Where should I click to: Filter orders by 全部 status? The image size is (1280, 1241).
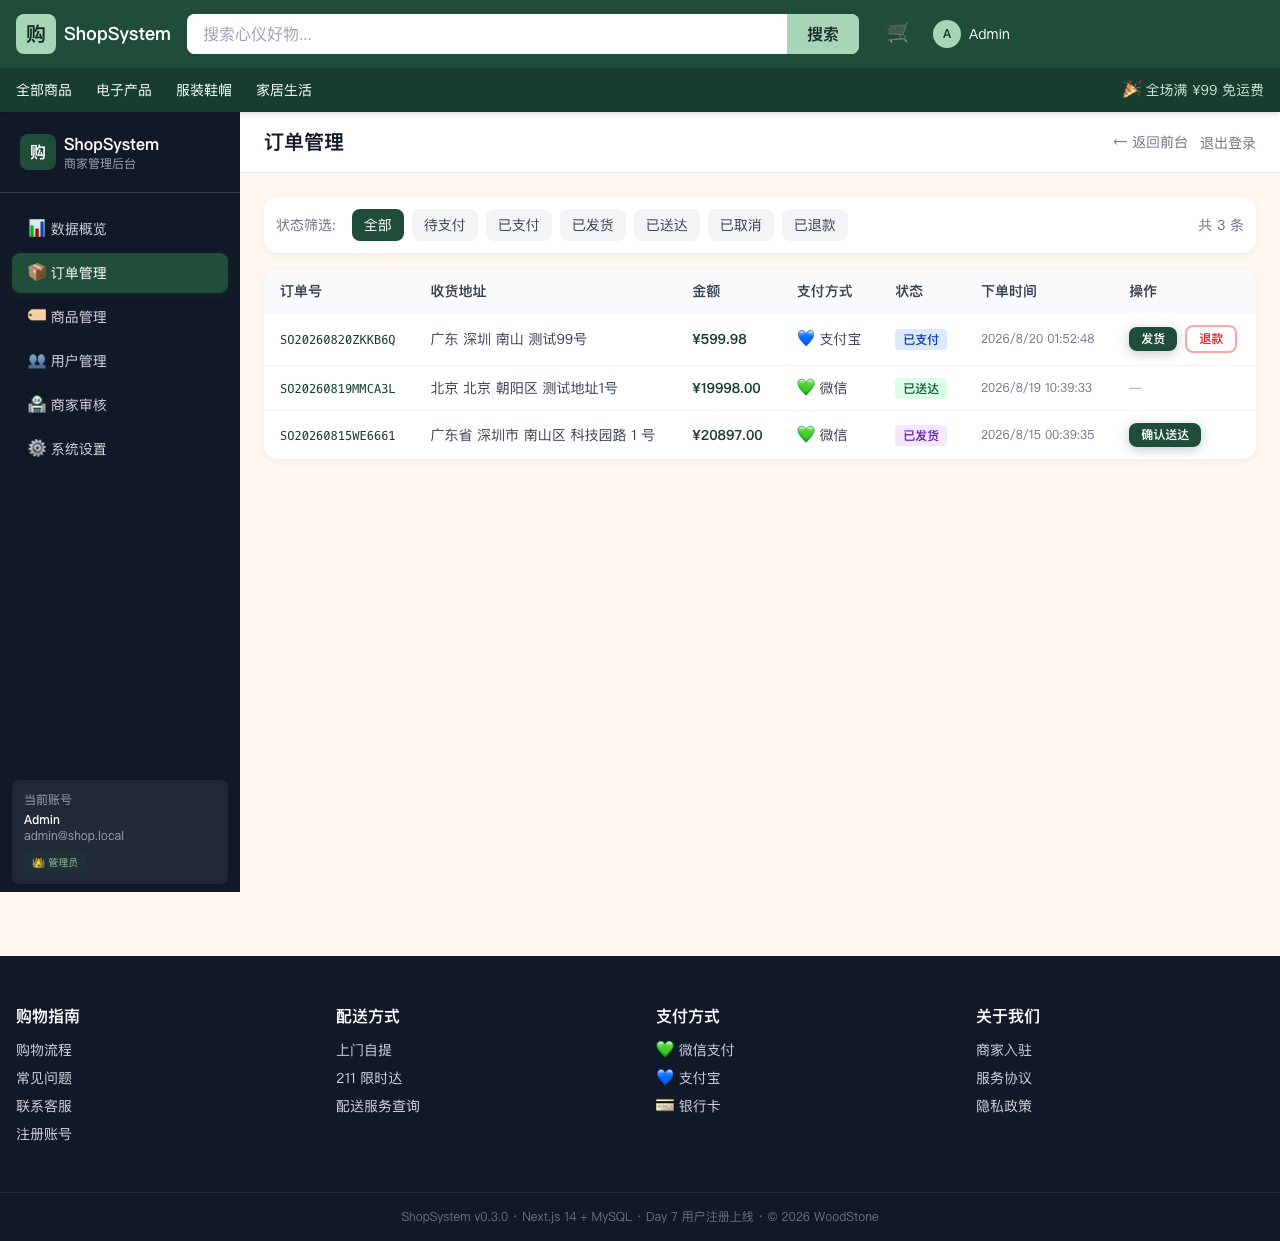coord(378,225)
